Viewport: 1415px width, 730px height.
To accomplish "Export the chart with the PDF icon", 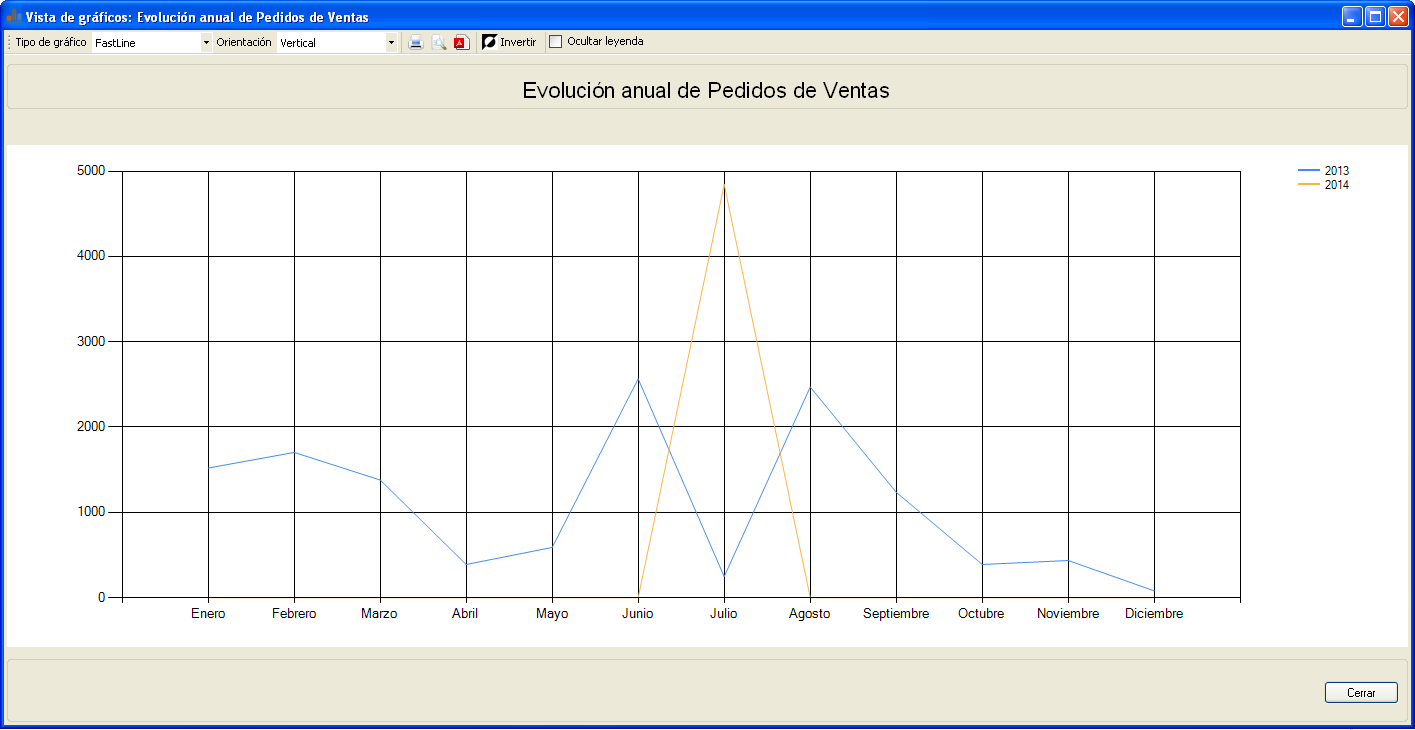I will tap(462, 42).
